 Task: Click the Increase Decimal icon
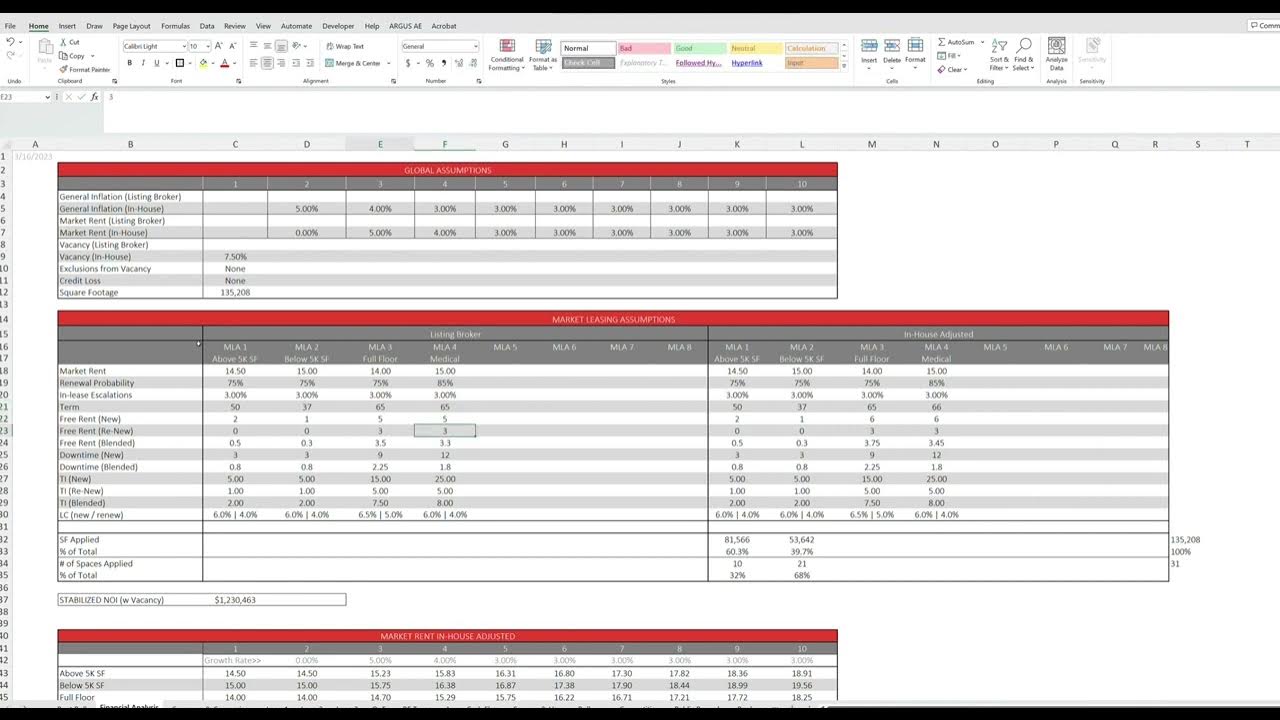[x=458, y=63]
